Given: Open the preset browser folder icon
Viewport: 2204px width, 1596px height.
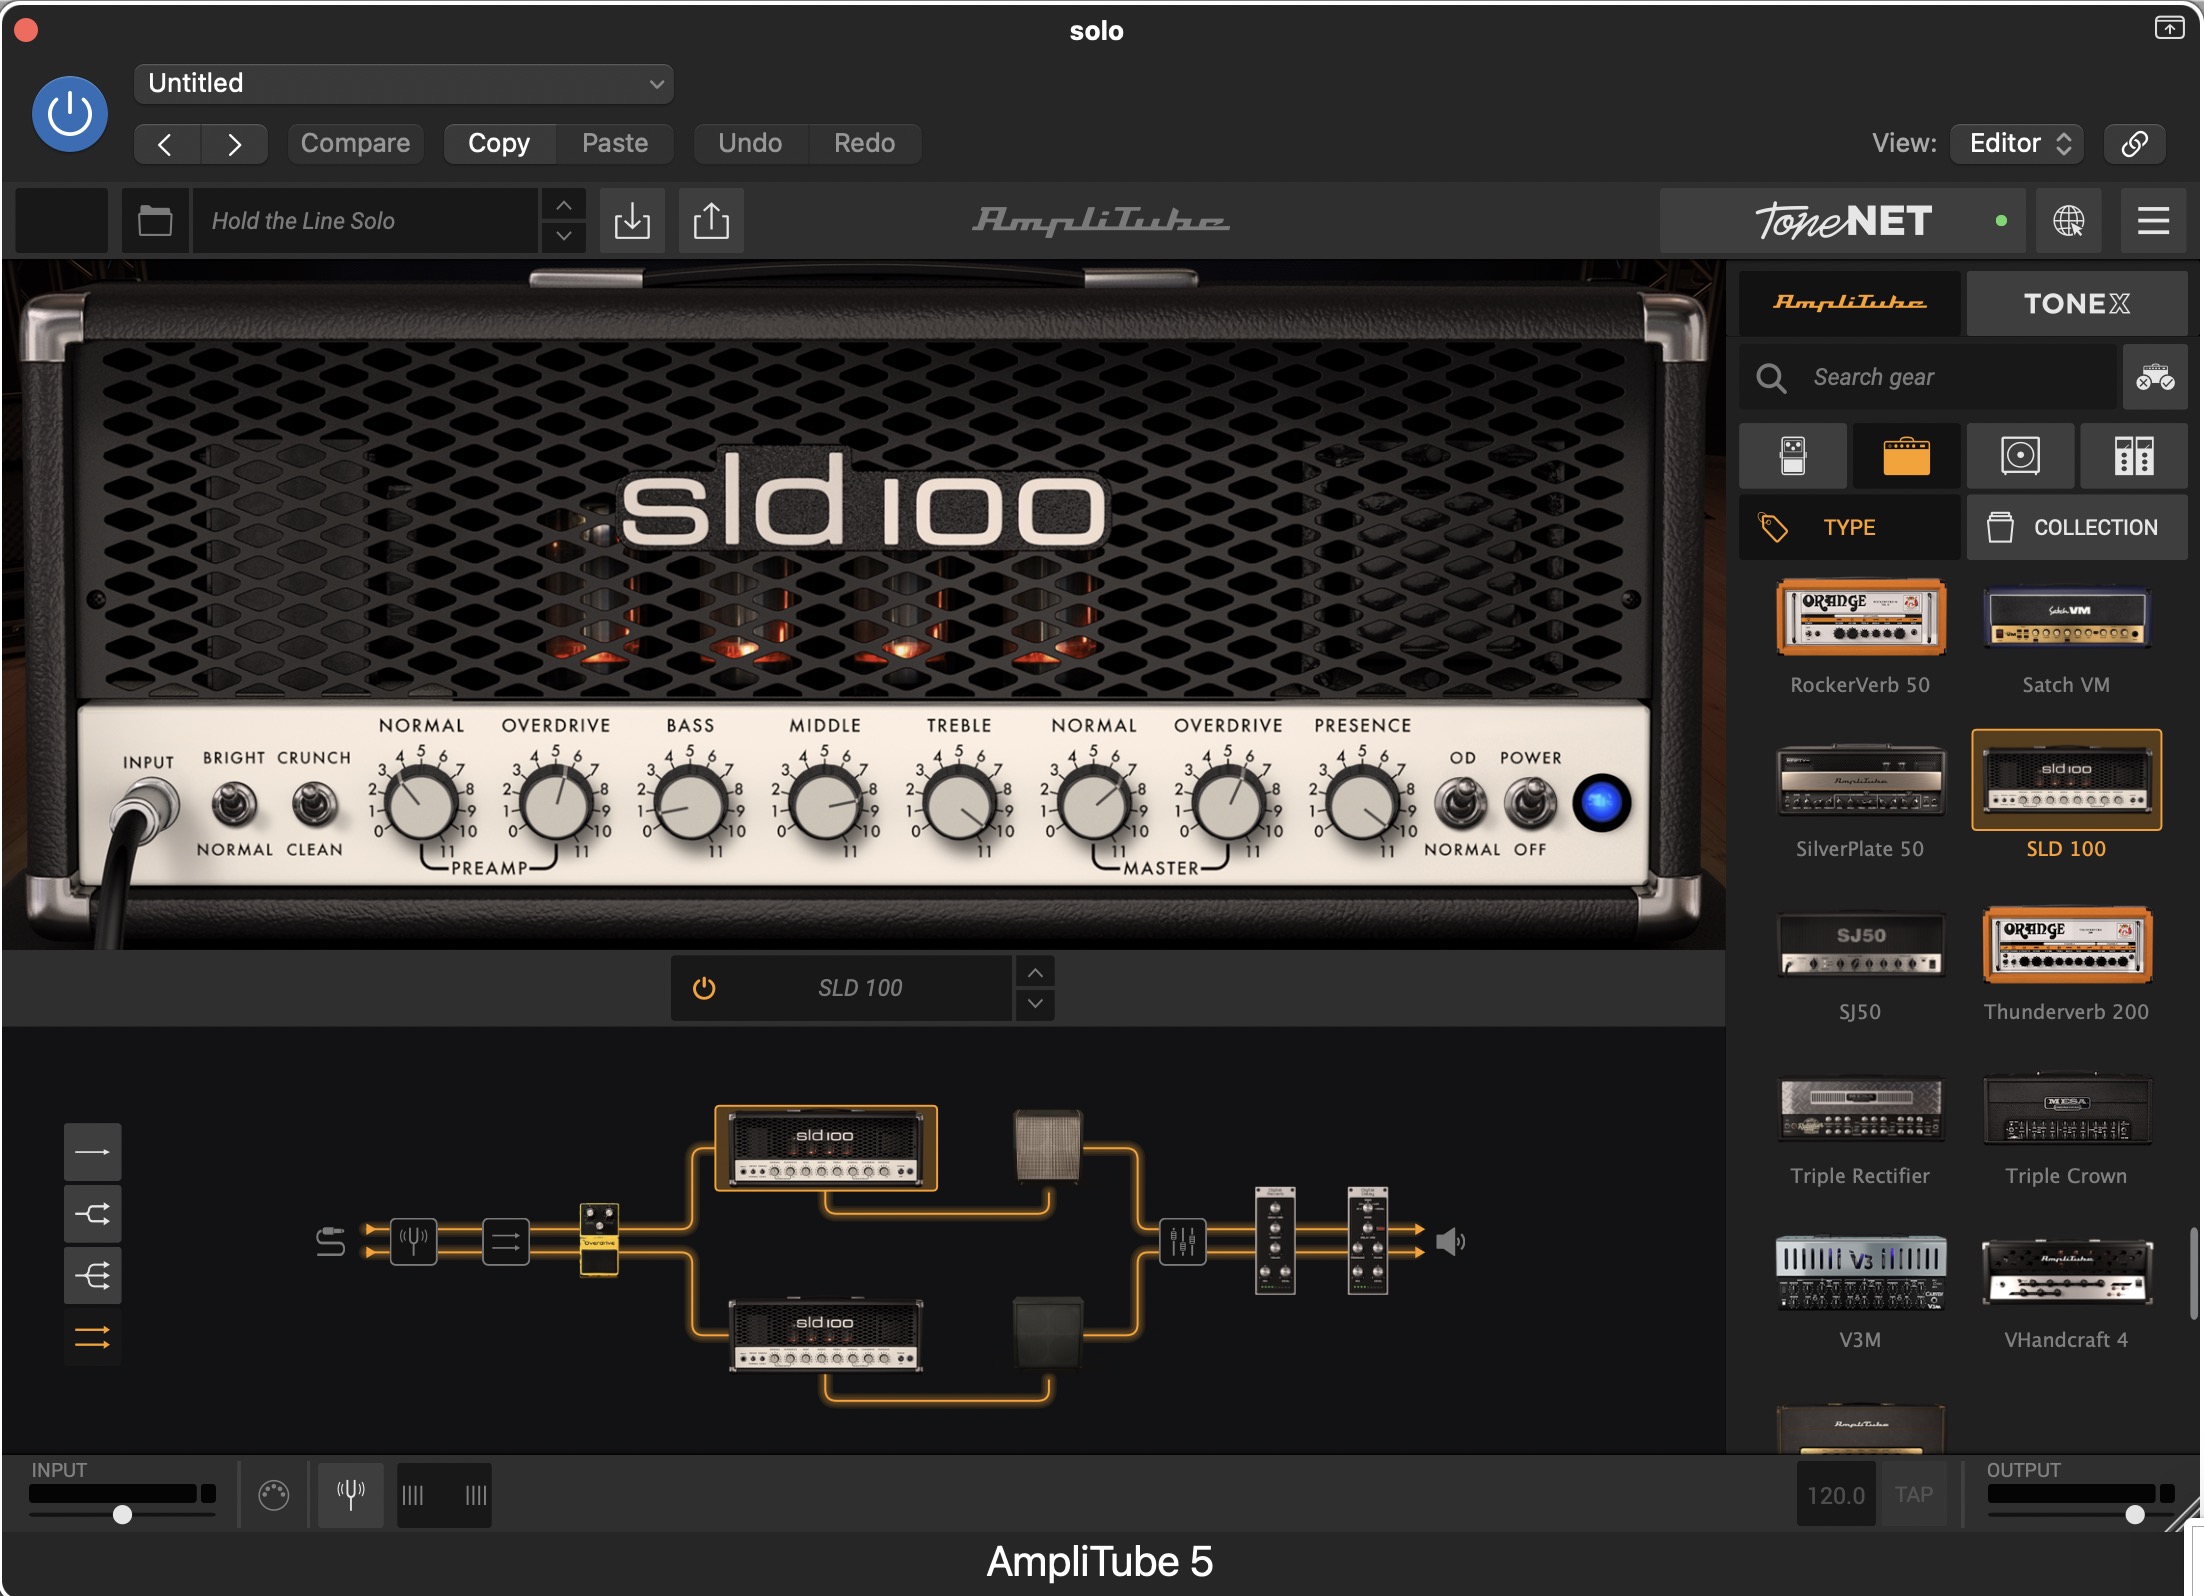Looking at the screenshot, I should tap(155, 220).
